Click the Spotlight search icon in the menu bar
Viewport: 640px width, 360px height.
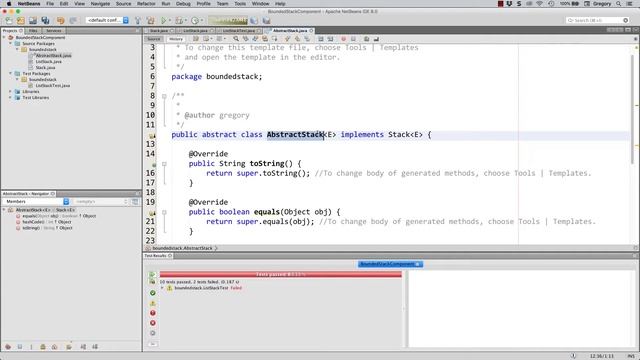tap(619, 4)
